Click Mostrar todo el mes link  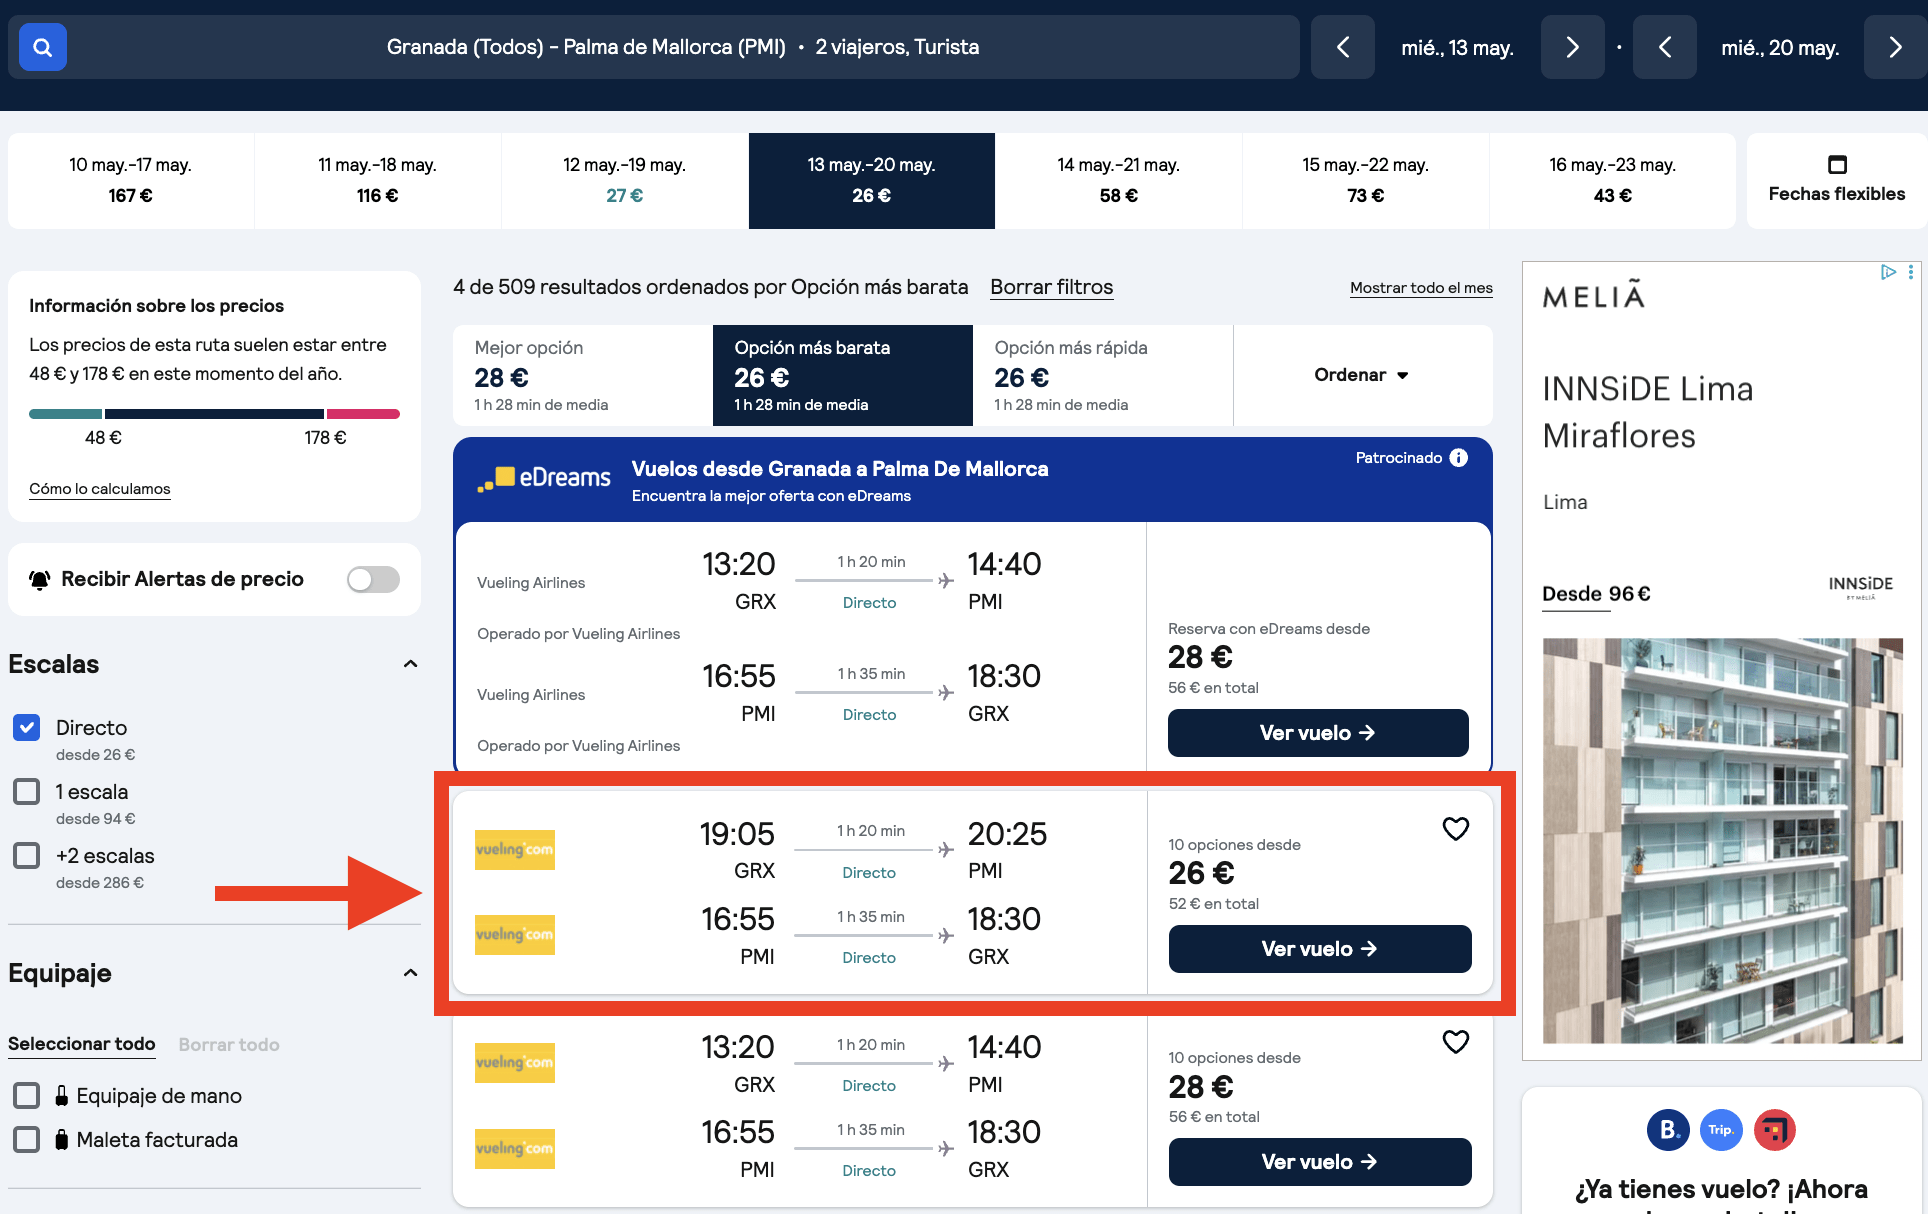tap(1421, 288)
